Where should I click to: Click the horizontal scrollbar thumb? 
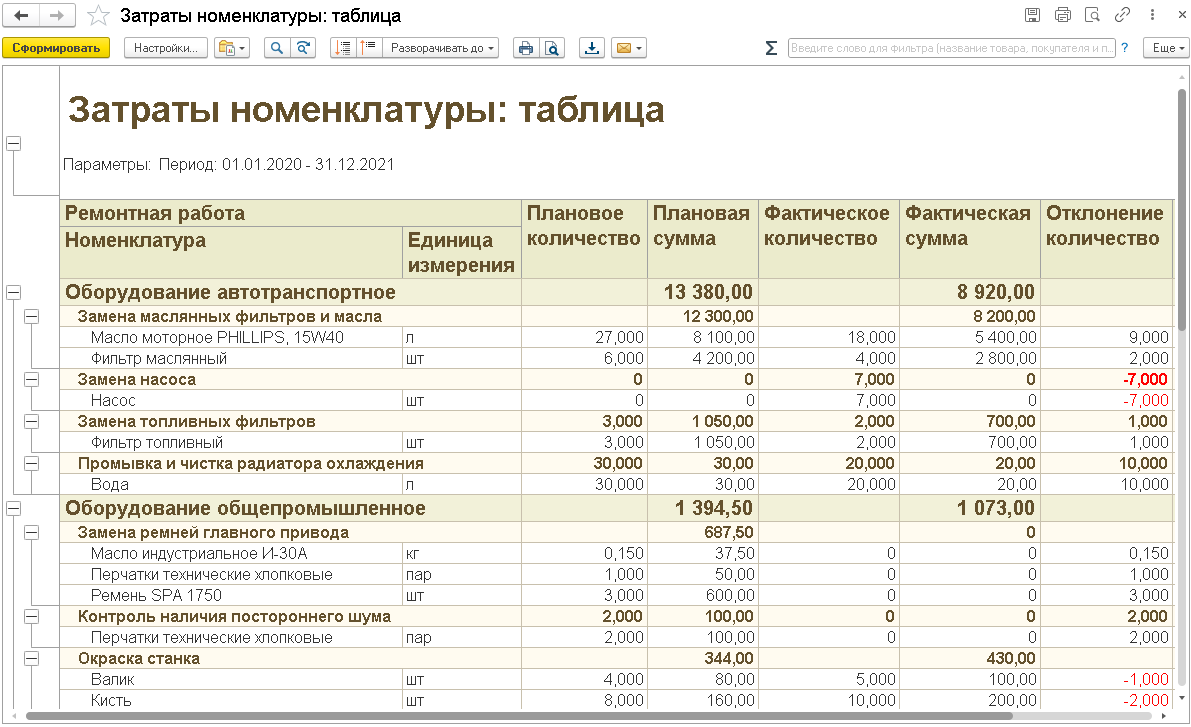click(x=519, y=716)
